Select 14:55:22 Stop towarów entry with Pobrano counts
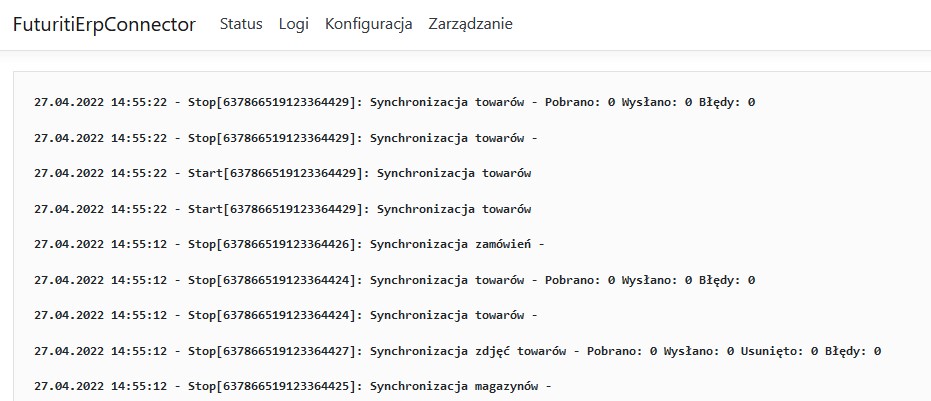Viewport: 931px width, 401px height. (x=394, y=102)
